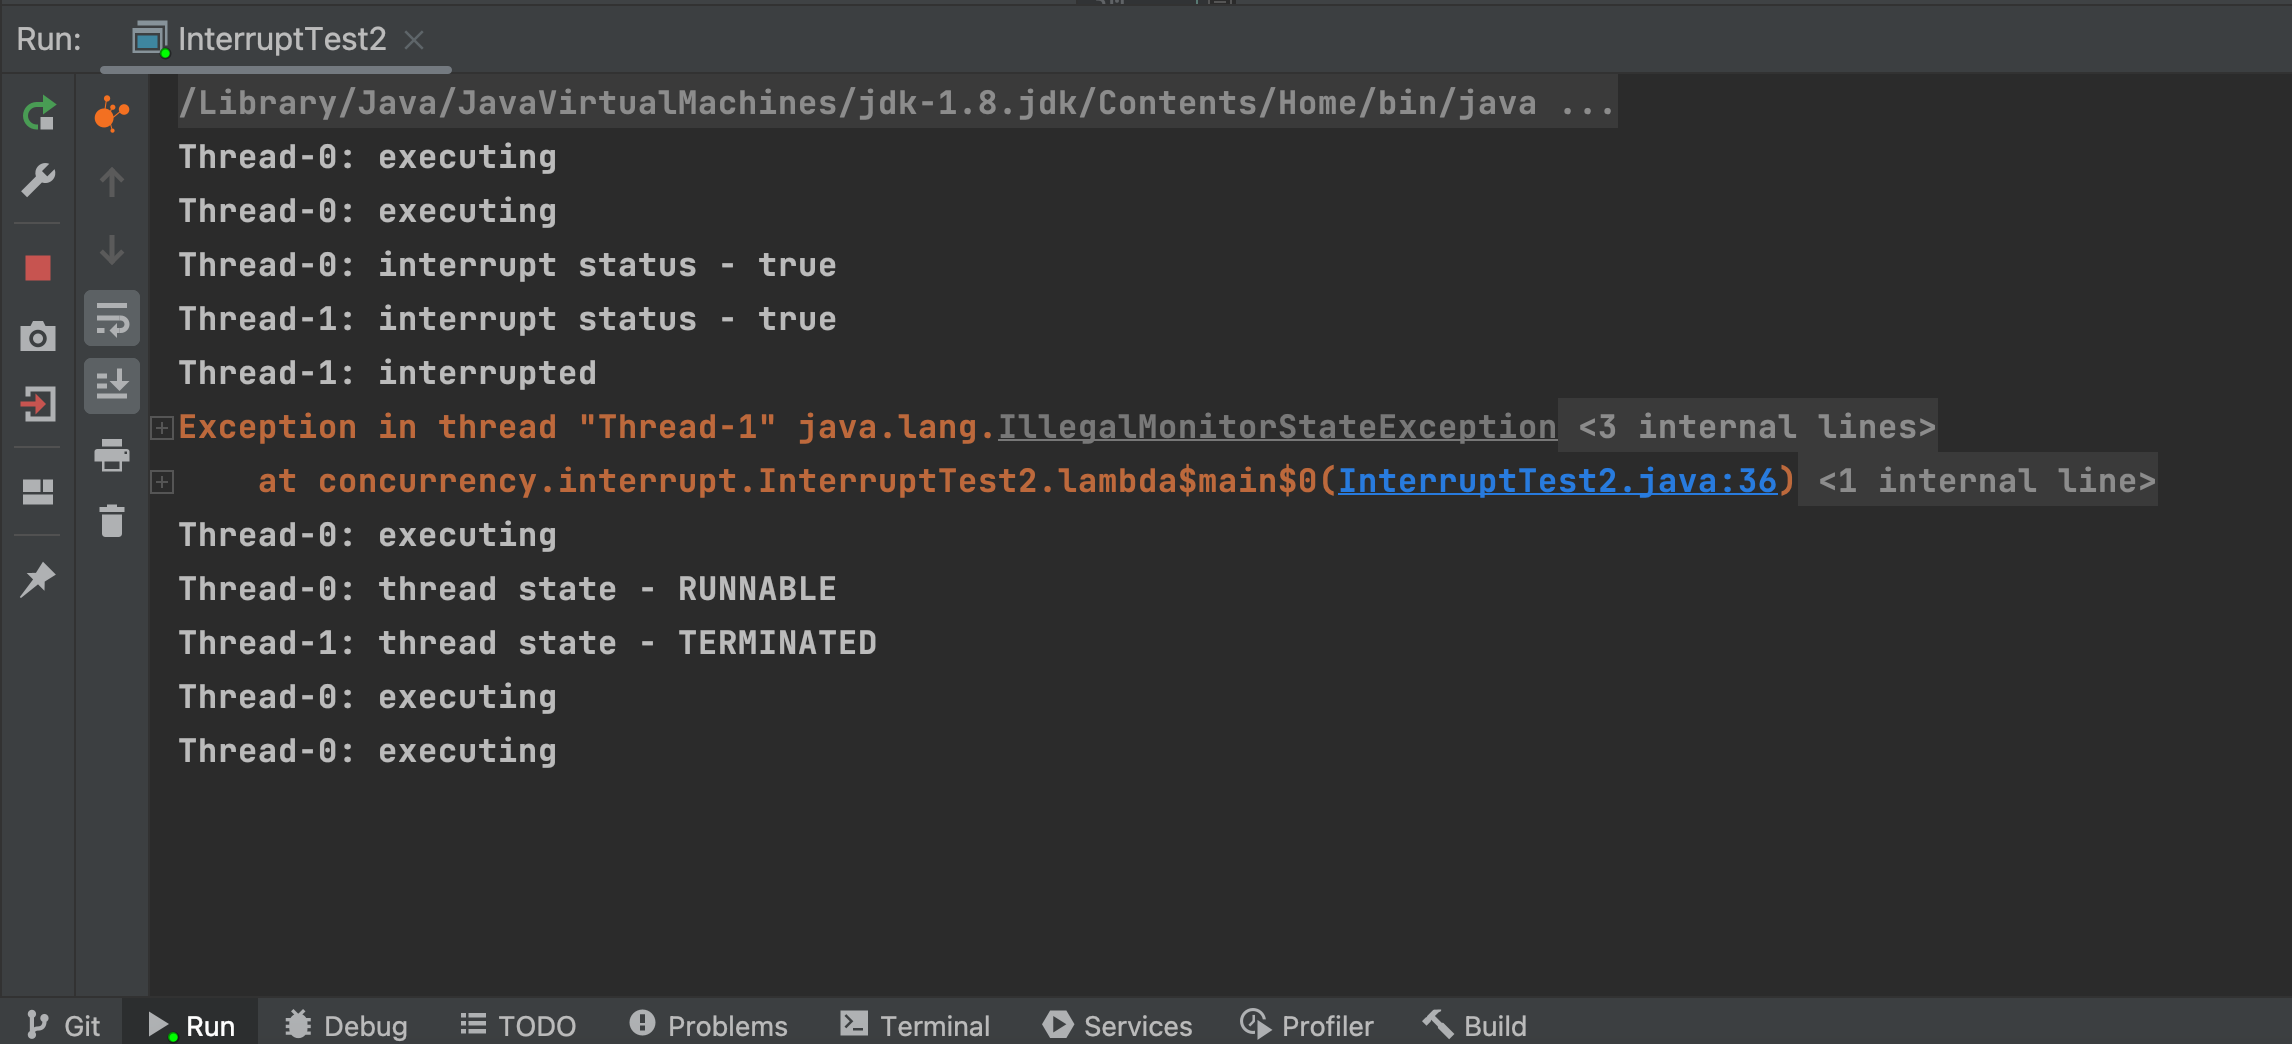Open the Build tool window
2292x1044 pixels.
coord(1475,1025)
